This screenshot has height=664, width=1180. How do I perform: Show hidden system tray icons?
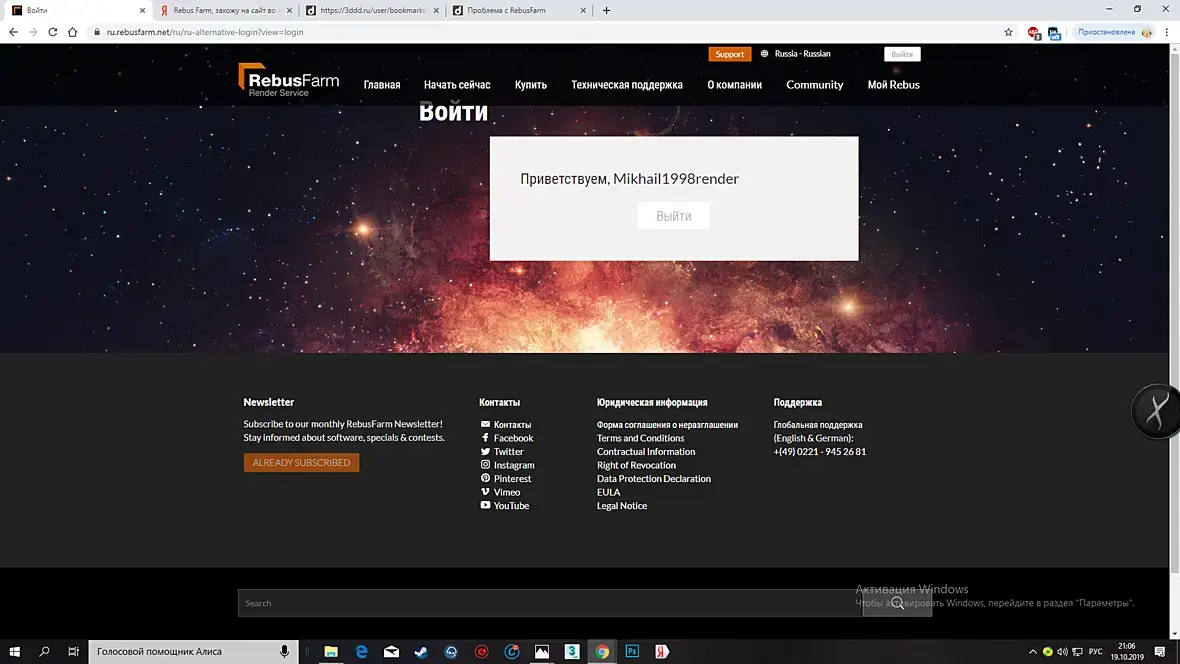(1032, 652)
